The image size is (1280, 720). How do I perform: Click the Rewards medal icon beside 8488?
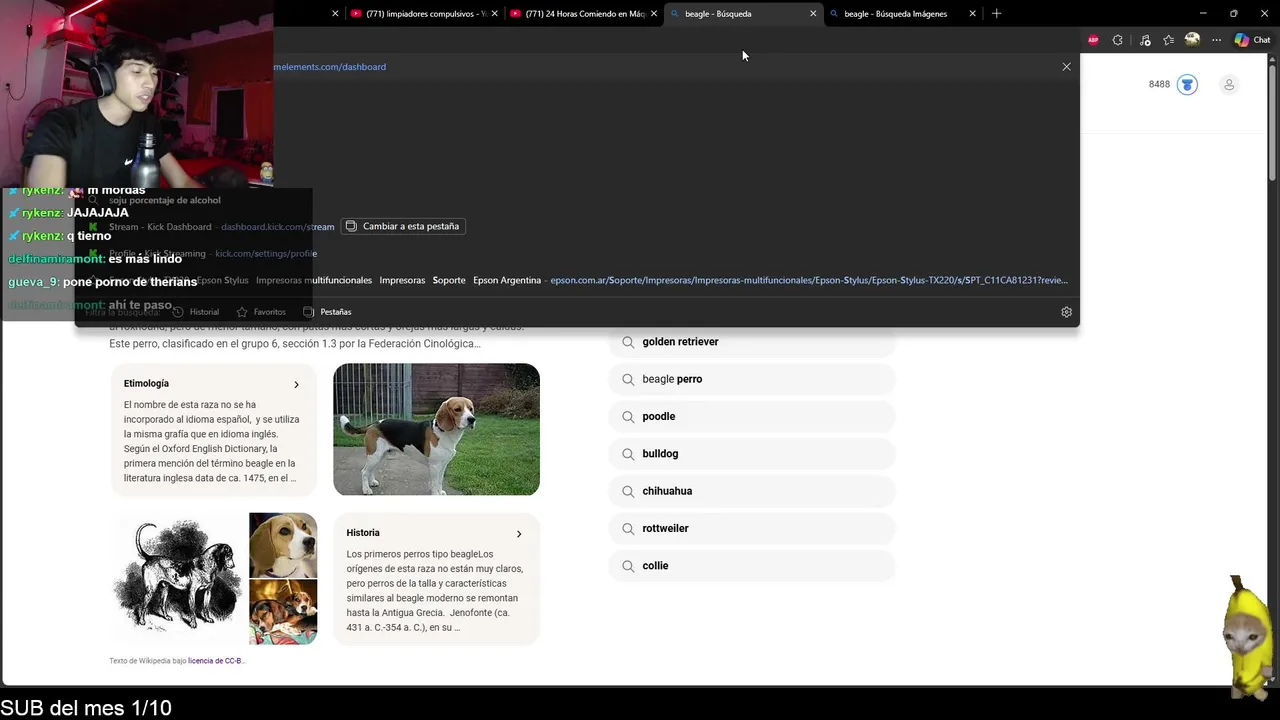click(1187, 84)
